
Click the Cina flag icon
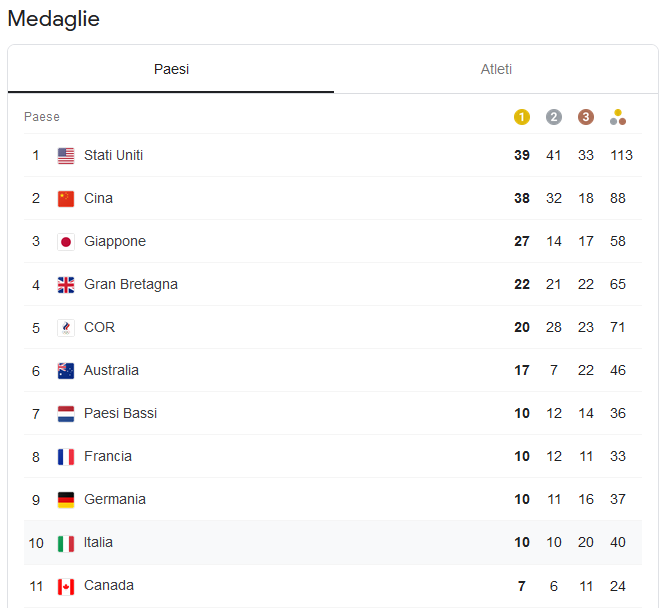click(66, 199)
